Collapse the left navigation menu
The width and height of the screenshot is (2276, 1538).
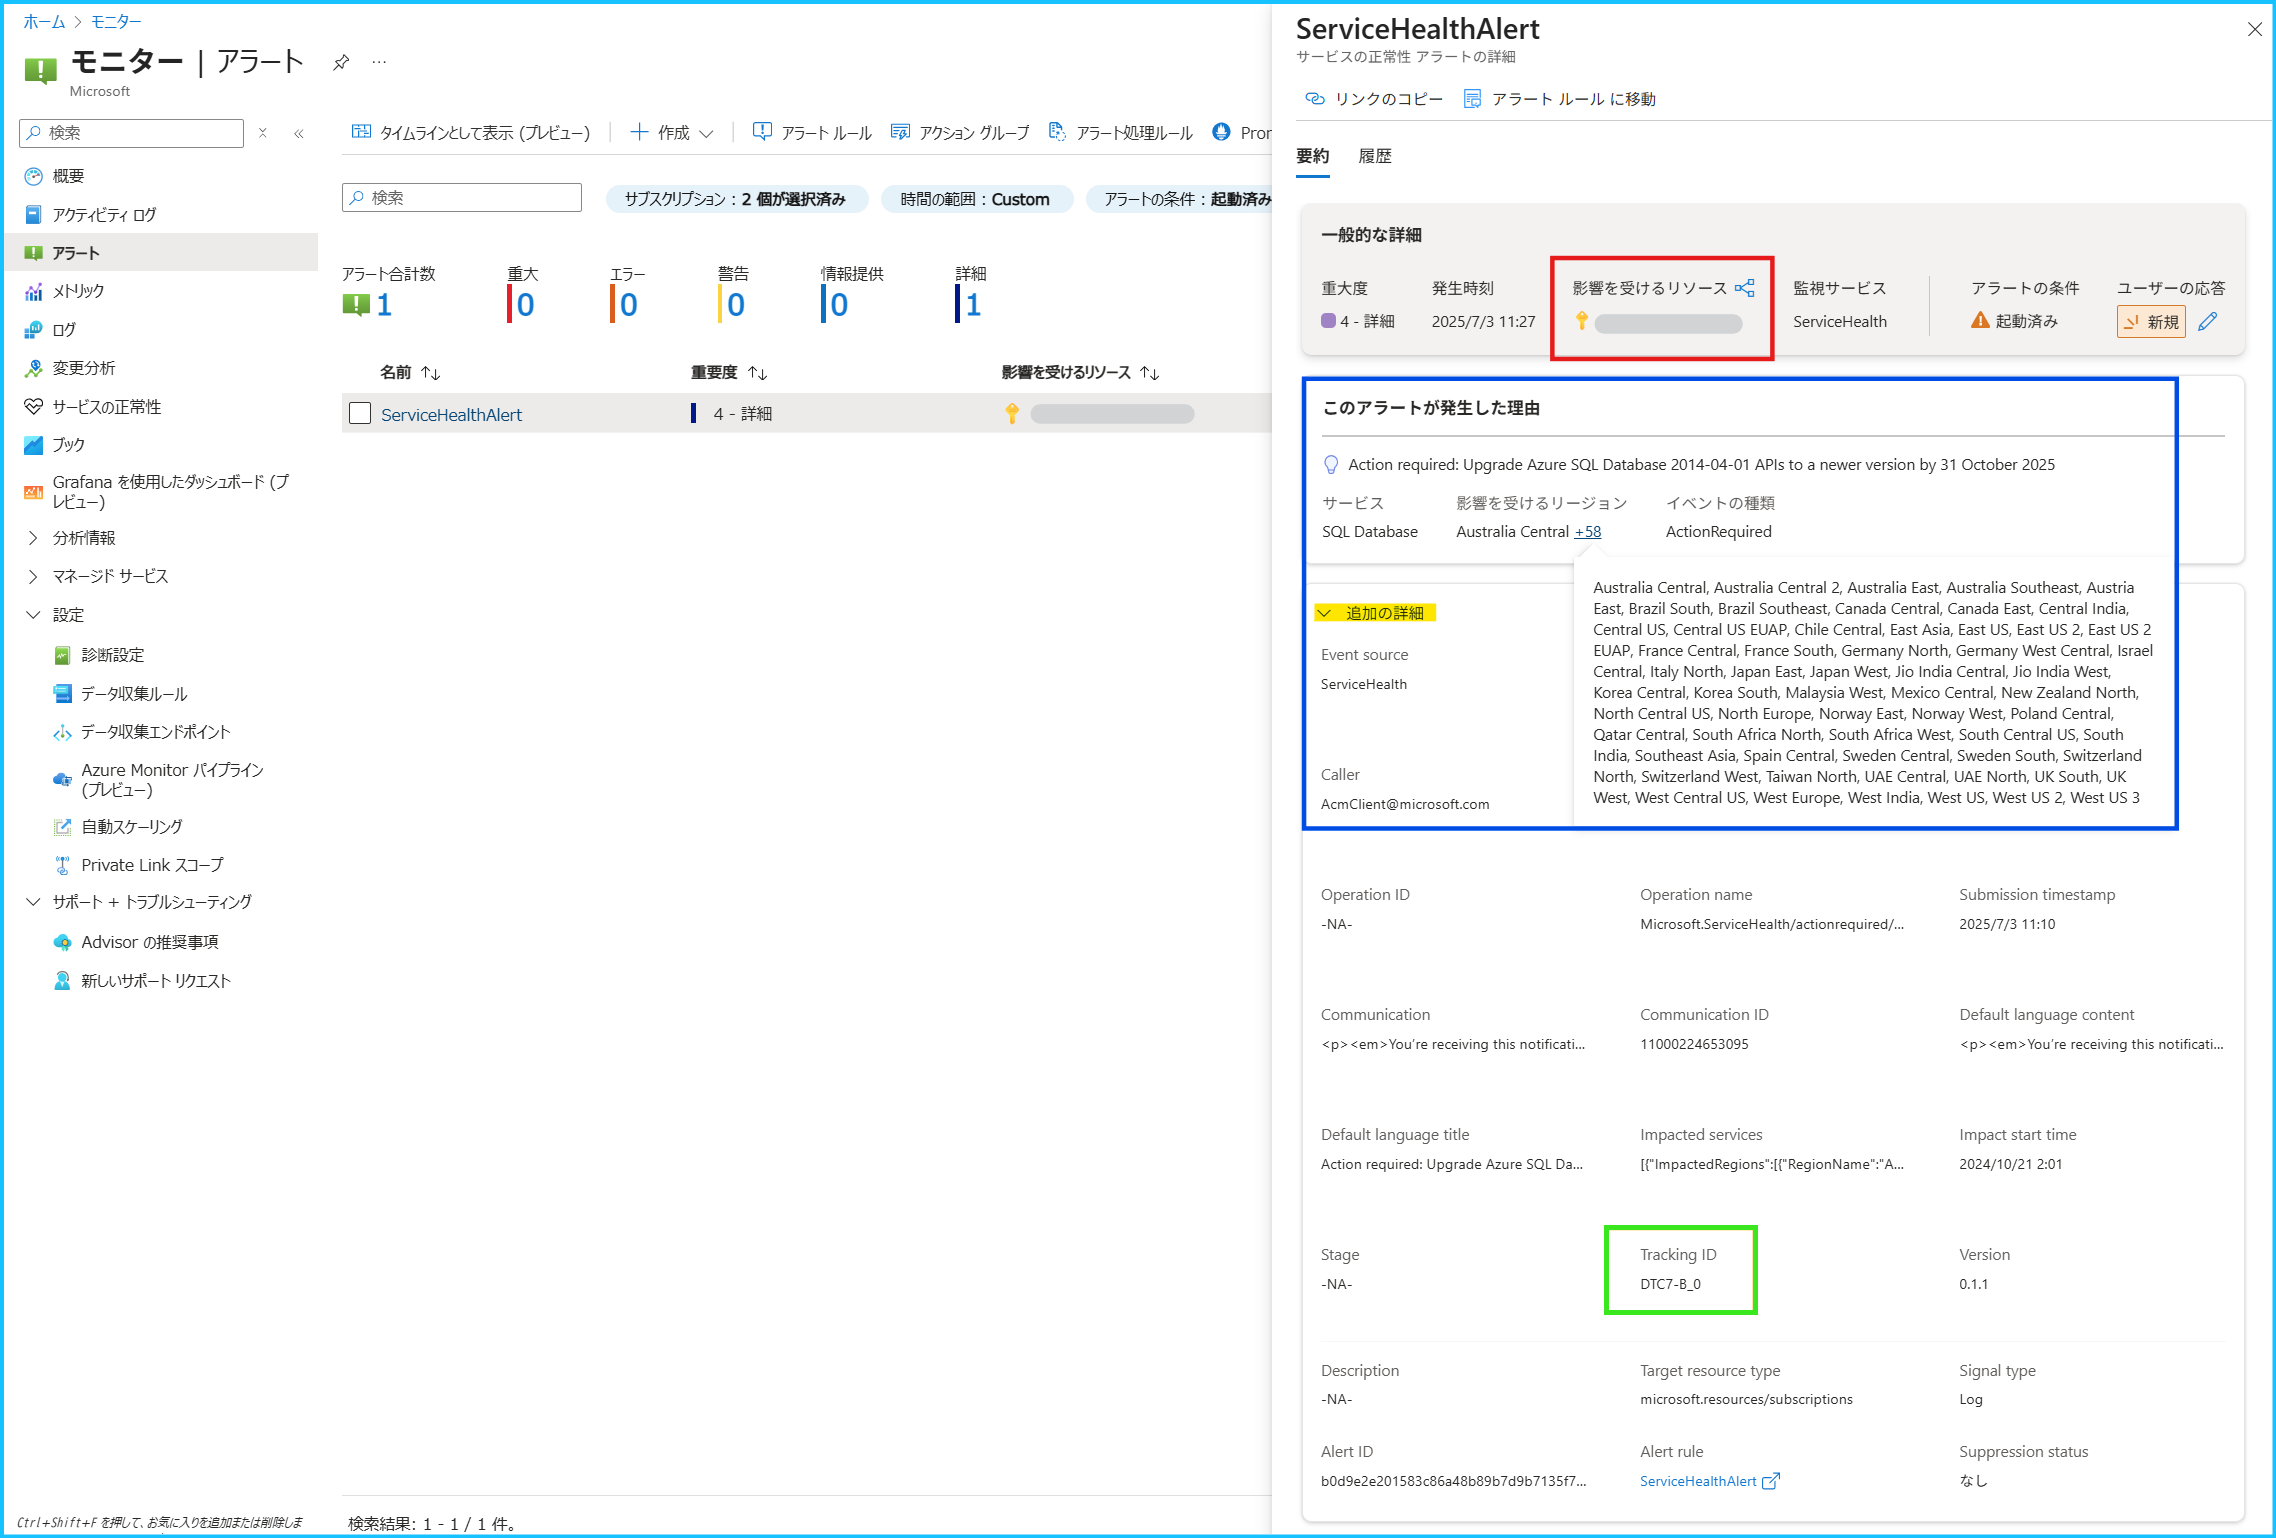tap(298, 133)
